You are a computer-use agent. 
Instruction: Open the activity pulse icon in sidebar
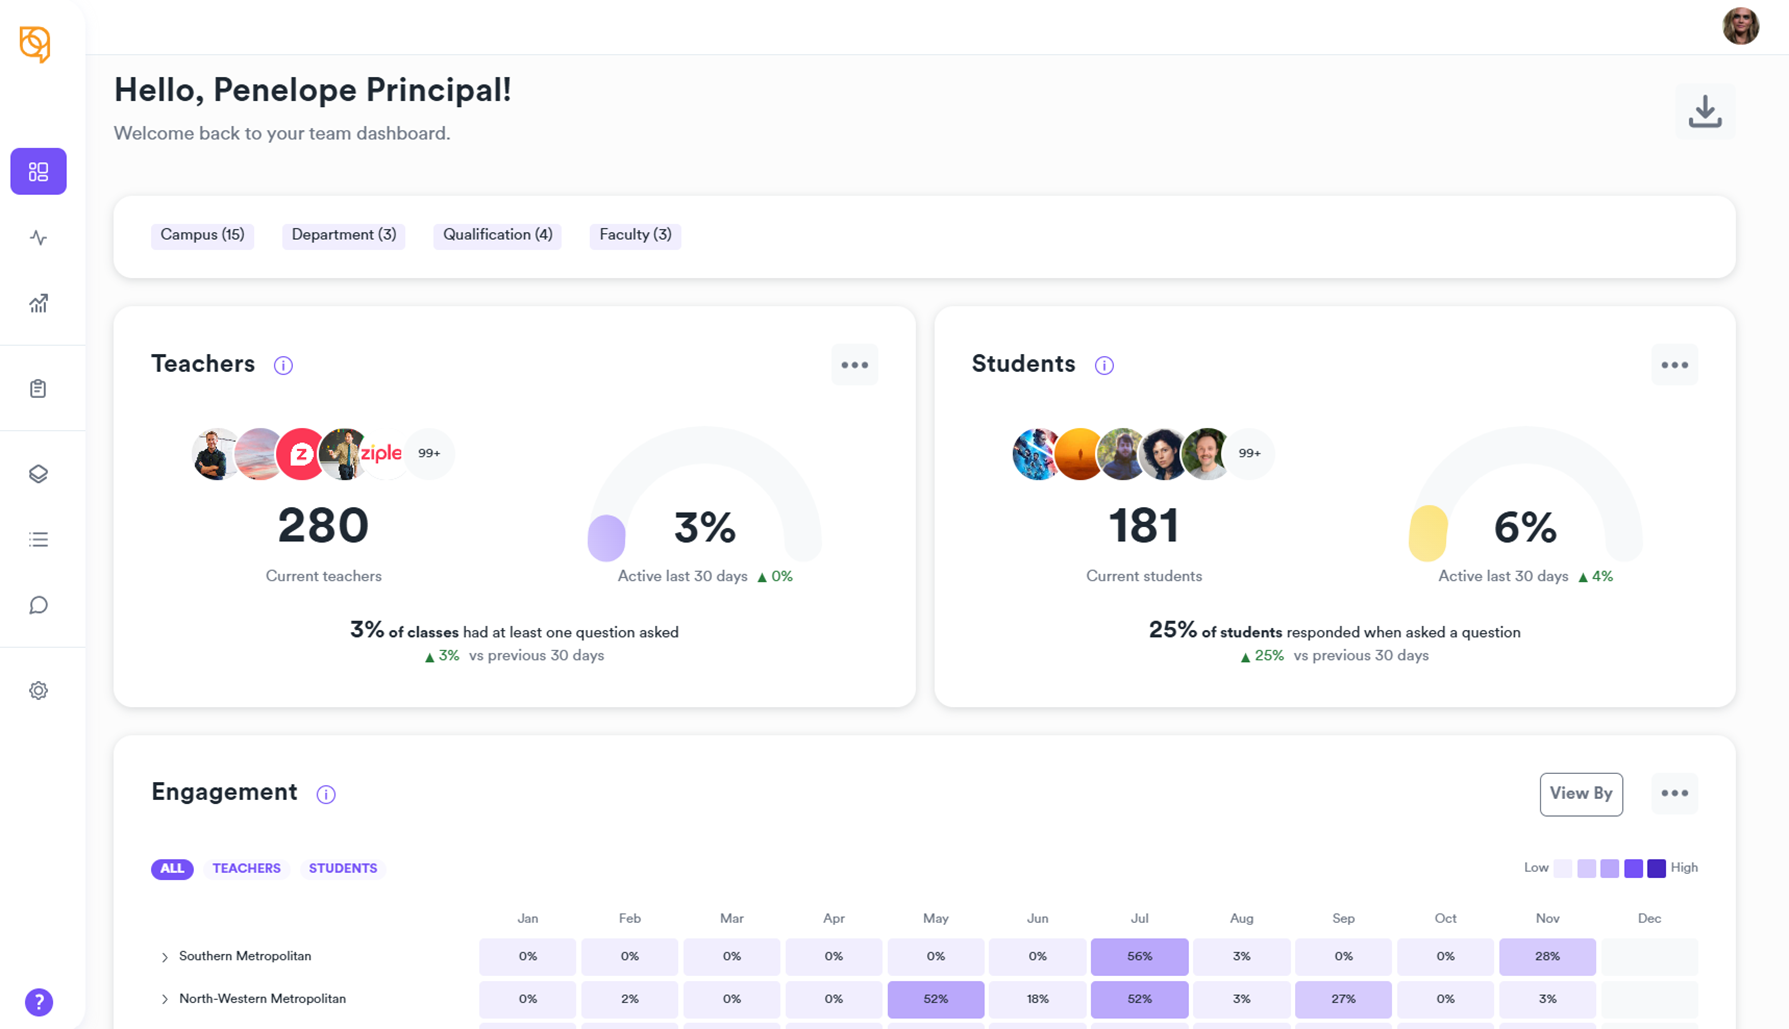38,238
